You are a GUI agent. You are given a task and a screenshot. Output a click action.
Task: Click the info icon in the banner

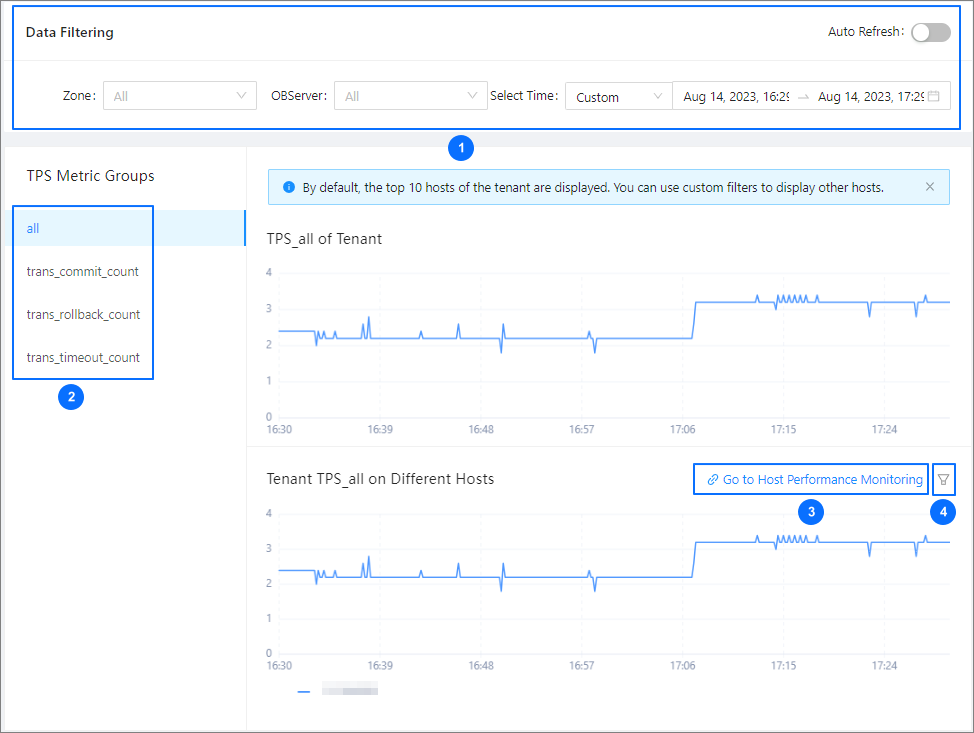(289, 187)
